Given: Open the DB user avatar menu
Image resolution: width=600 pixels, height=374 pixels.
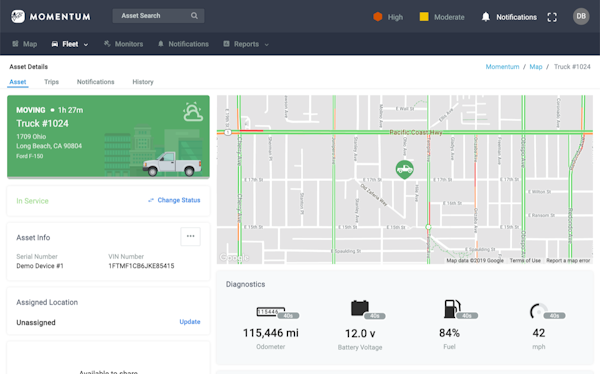Looking at the screenshot, I should (581, 16).
